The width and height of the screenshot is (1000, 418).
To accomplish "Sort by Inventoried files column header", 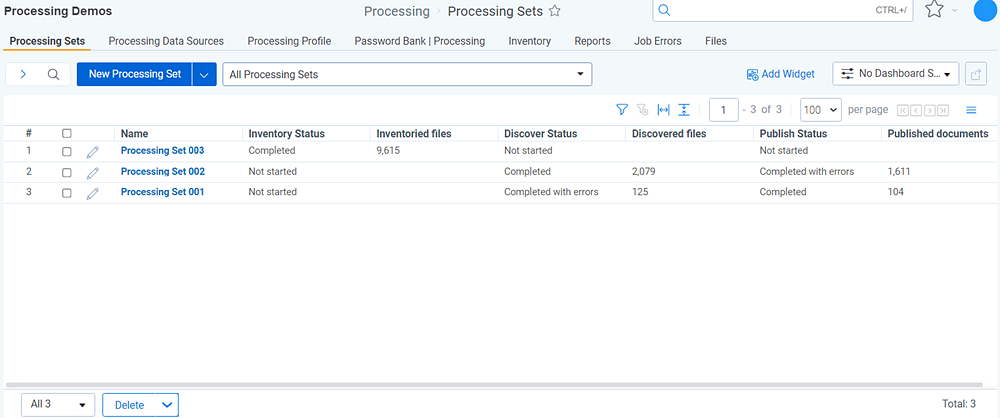I will click(x=414, y=133).
